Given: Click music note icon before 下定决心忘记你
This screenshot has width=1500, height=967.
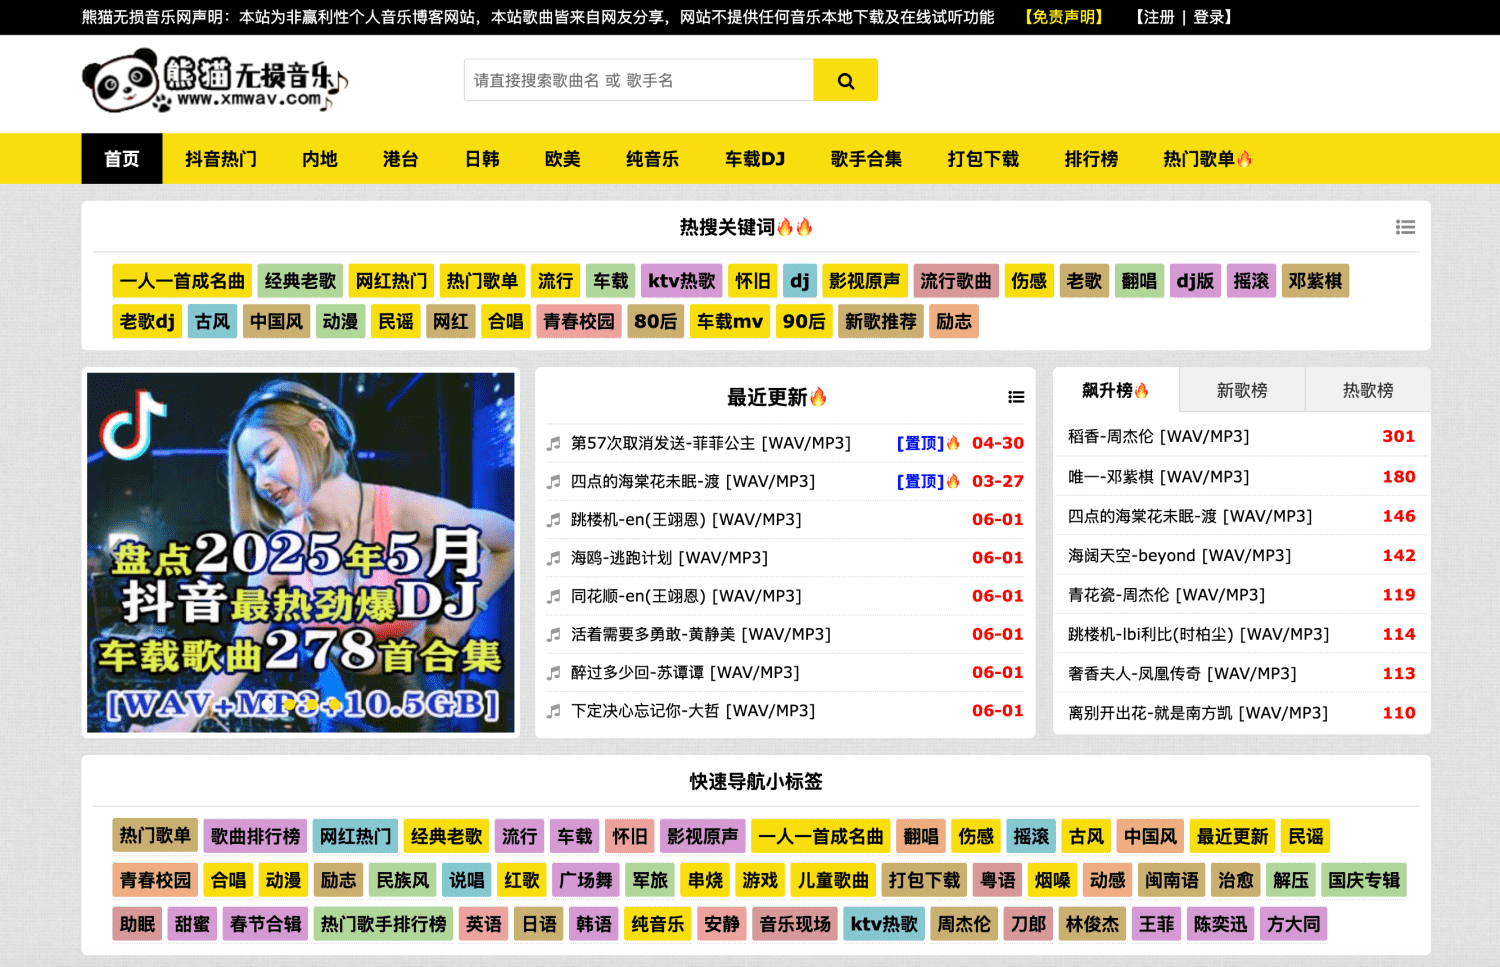Looking at the screenshot, I should [x=553, y=711].
